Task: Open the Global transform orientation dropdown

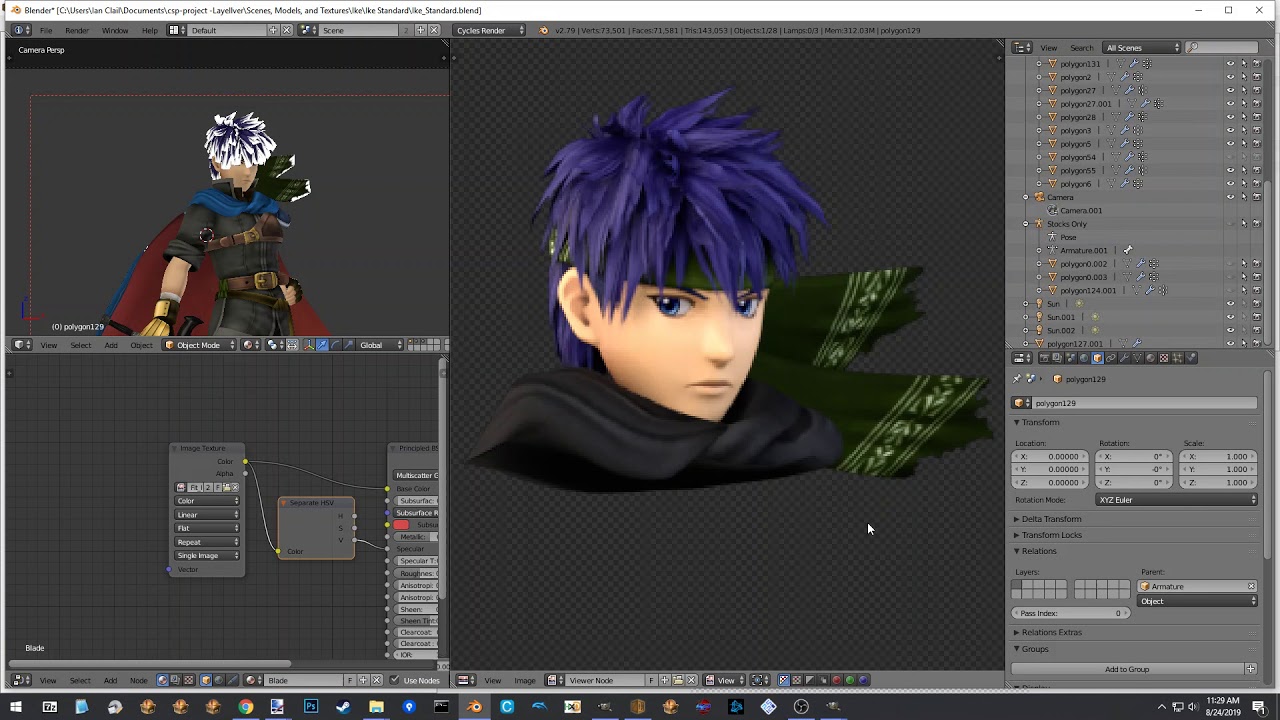Action: [x=379, y=345]
